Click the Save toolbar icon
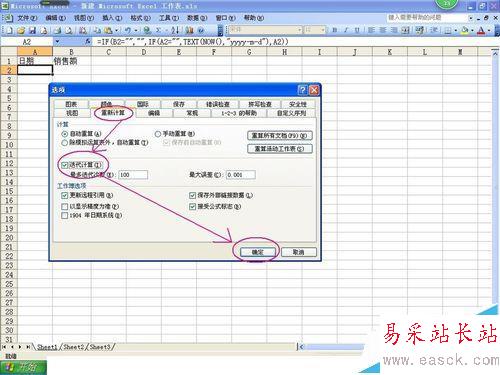This screenshot has width=500, height=375. pyautogui.click(x=32, y=31)
